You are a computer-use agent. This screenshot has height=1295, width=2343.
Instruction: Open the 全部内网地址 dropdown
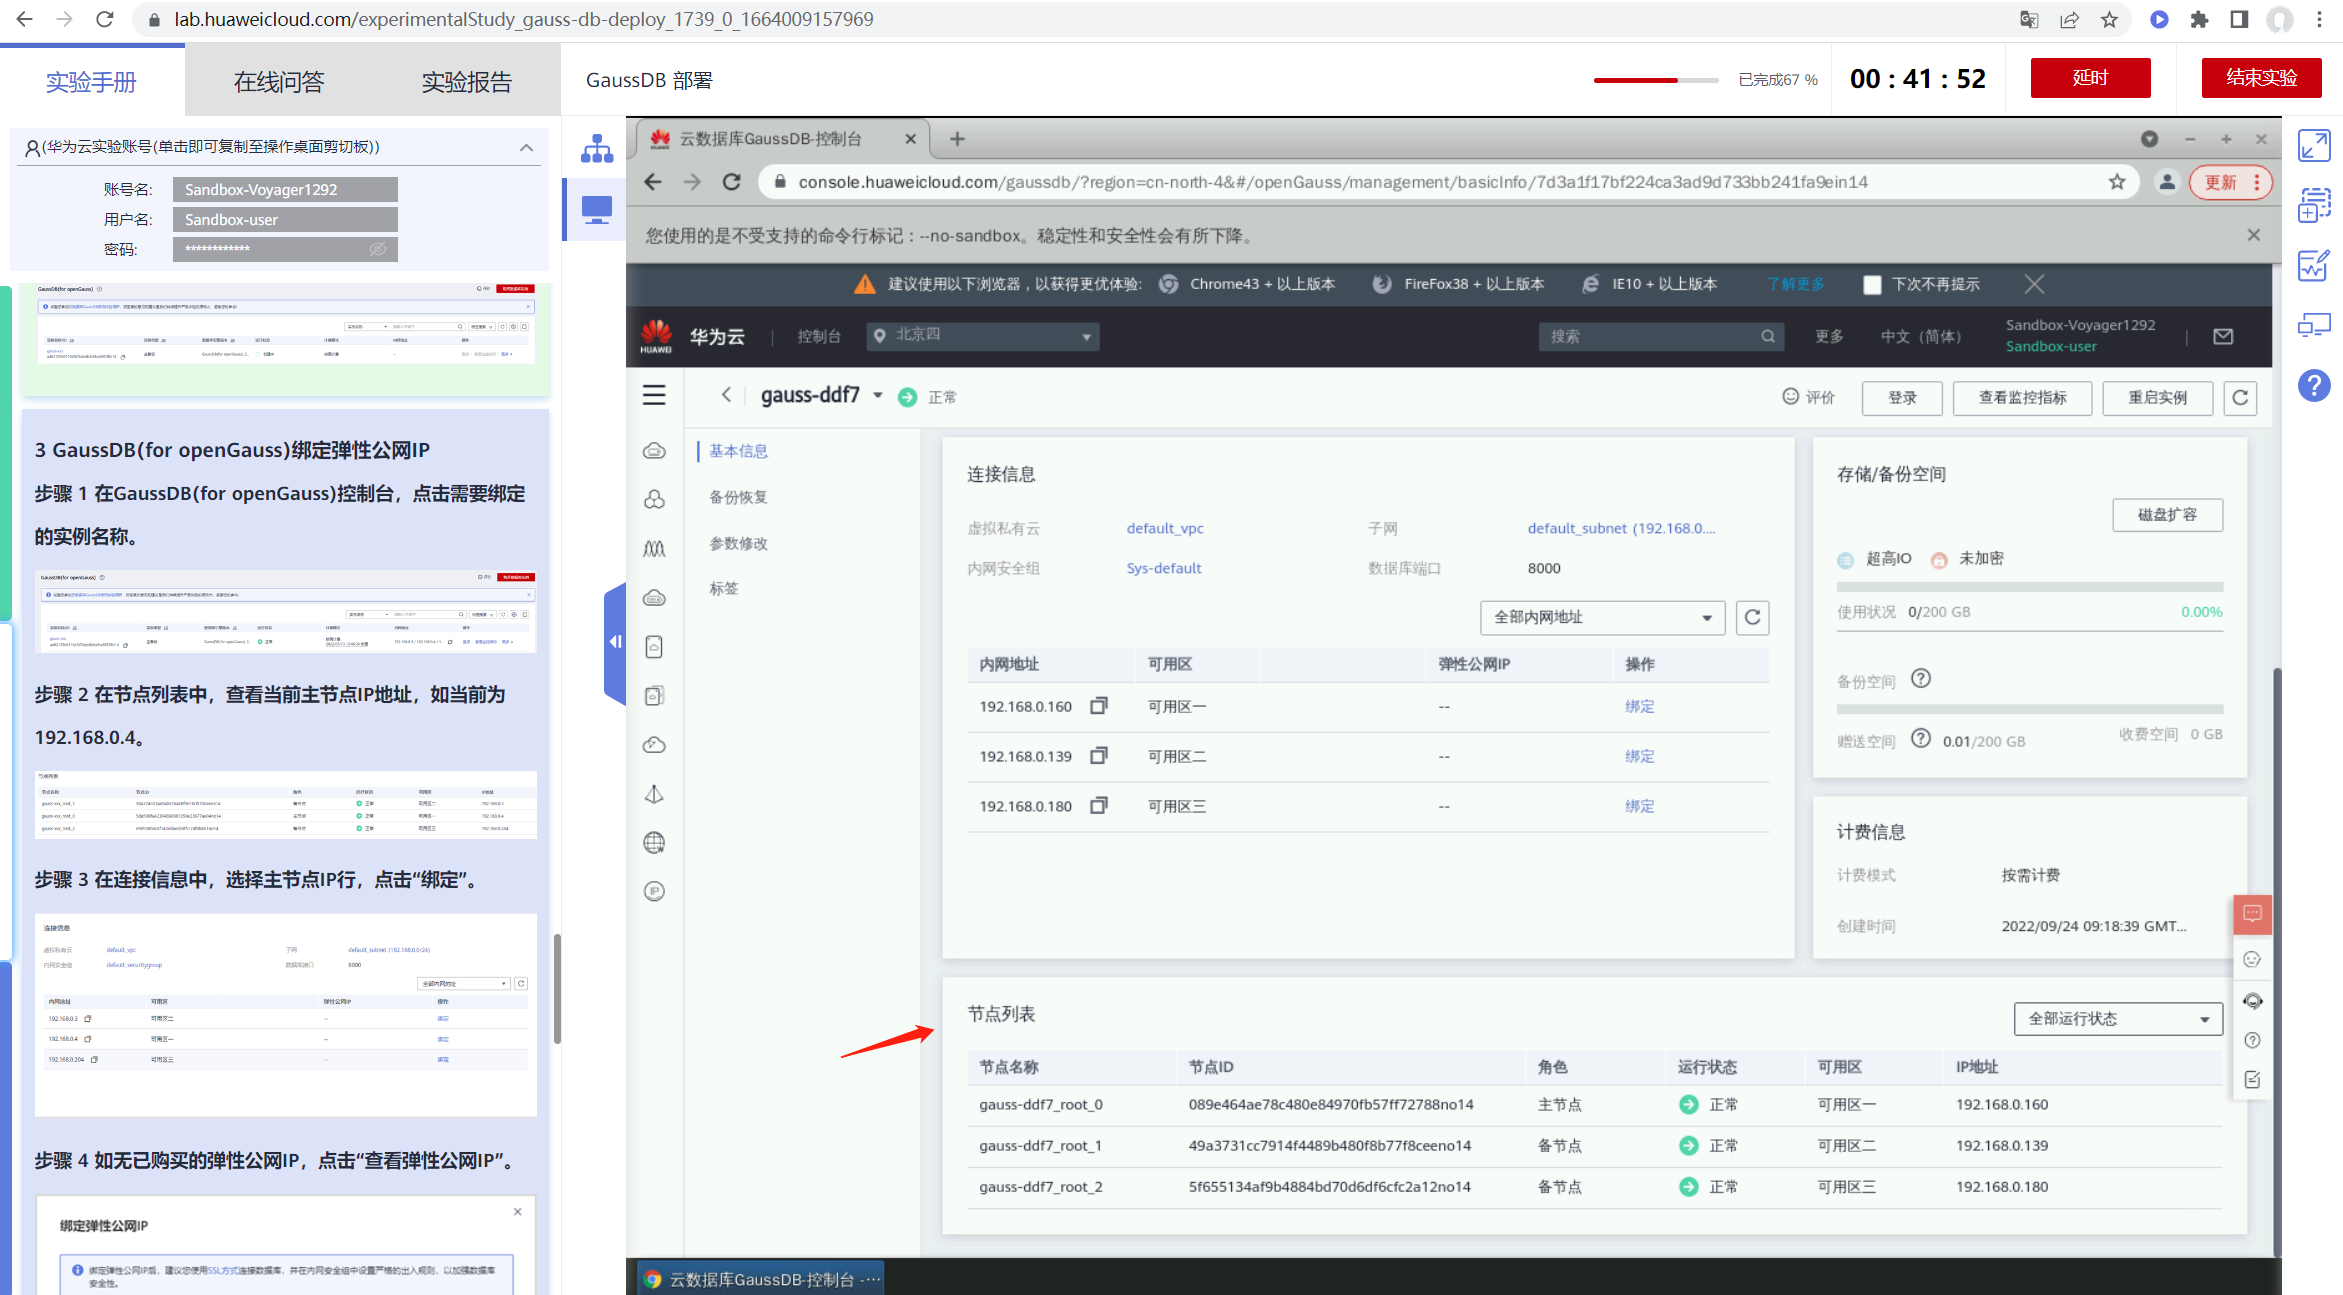[x=1602, y=617]
